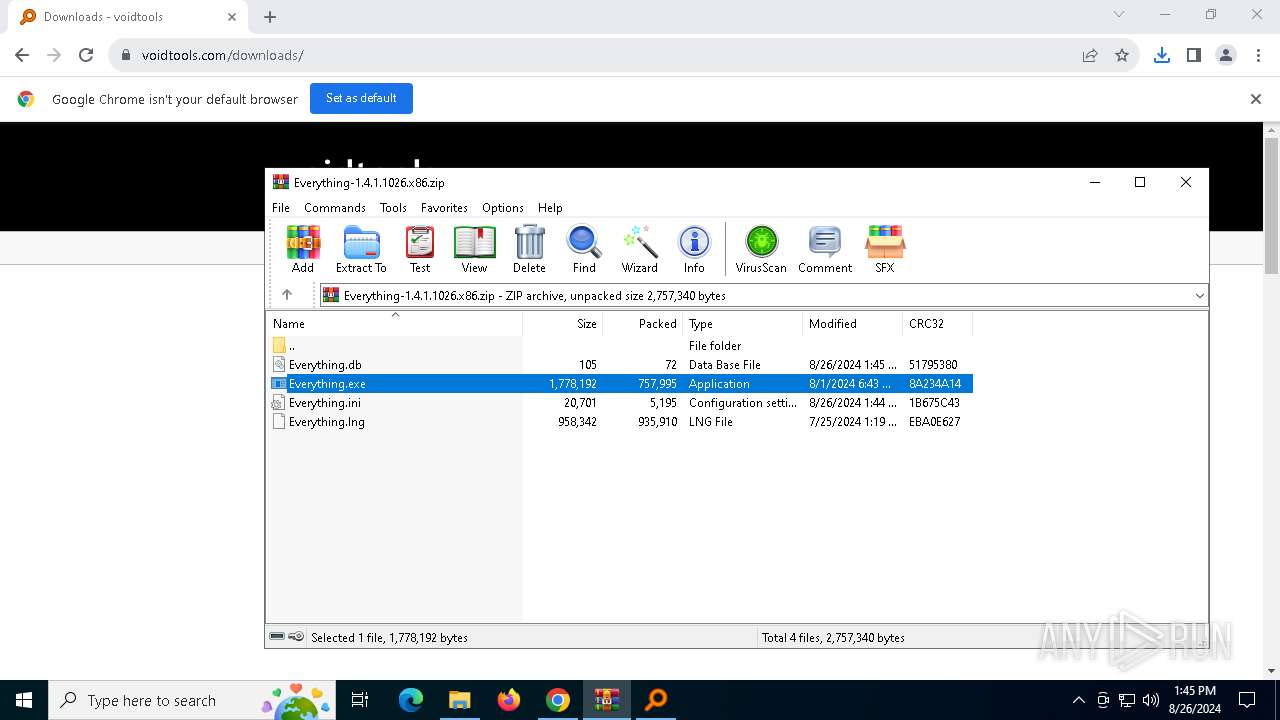
Task: Open a new Chrome tab
Action: tap(270, 17)
